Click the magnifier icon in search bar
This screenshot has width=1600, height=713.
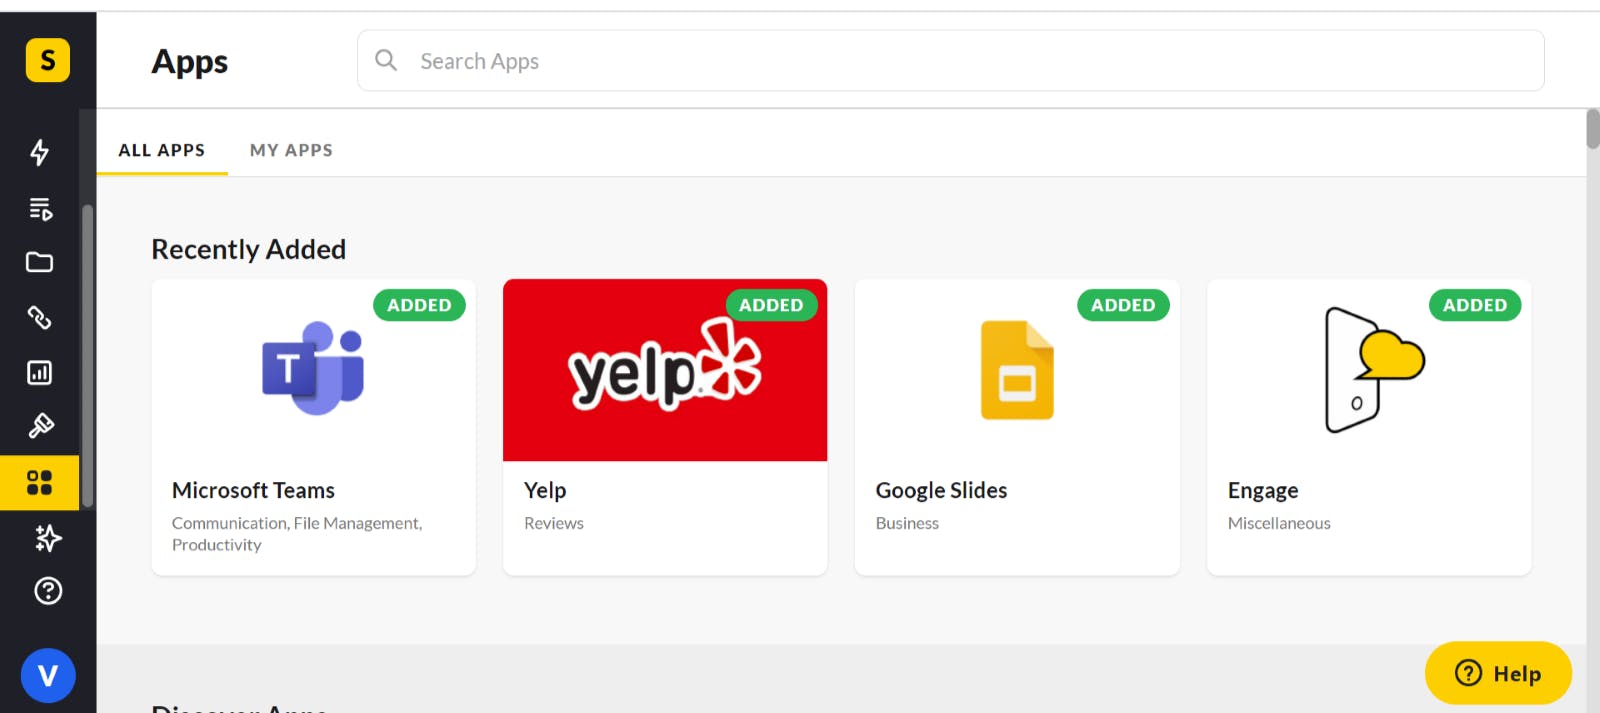386,61
